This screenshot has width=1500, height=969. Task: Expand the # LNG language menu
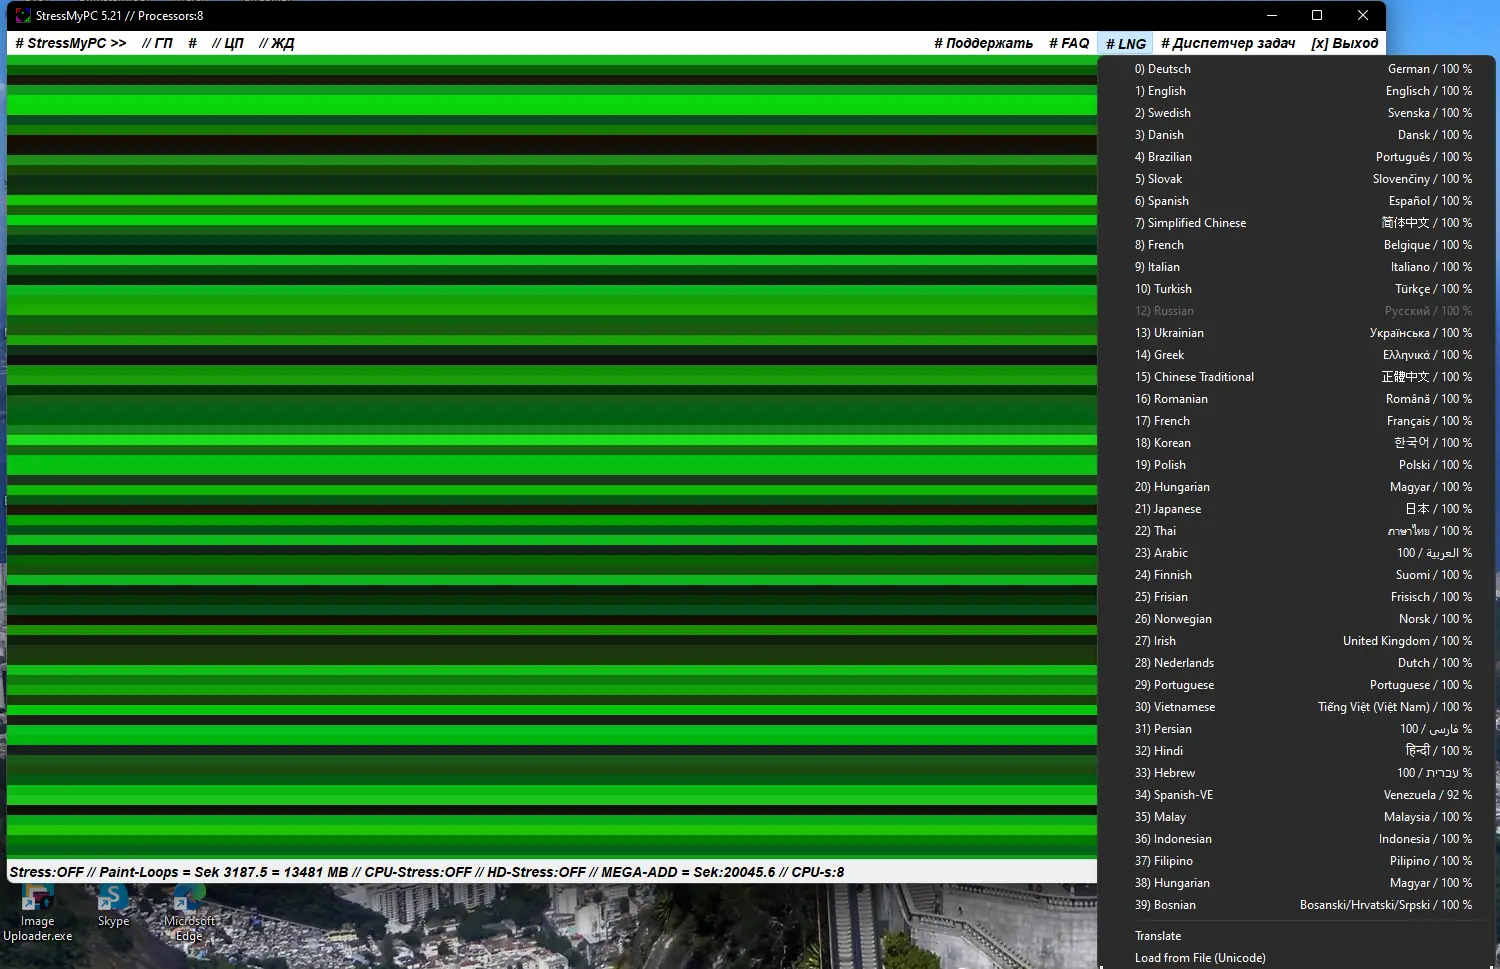(1125, 44)
